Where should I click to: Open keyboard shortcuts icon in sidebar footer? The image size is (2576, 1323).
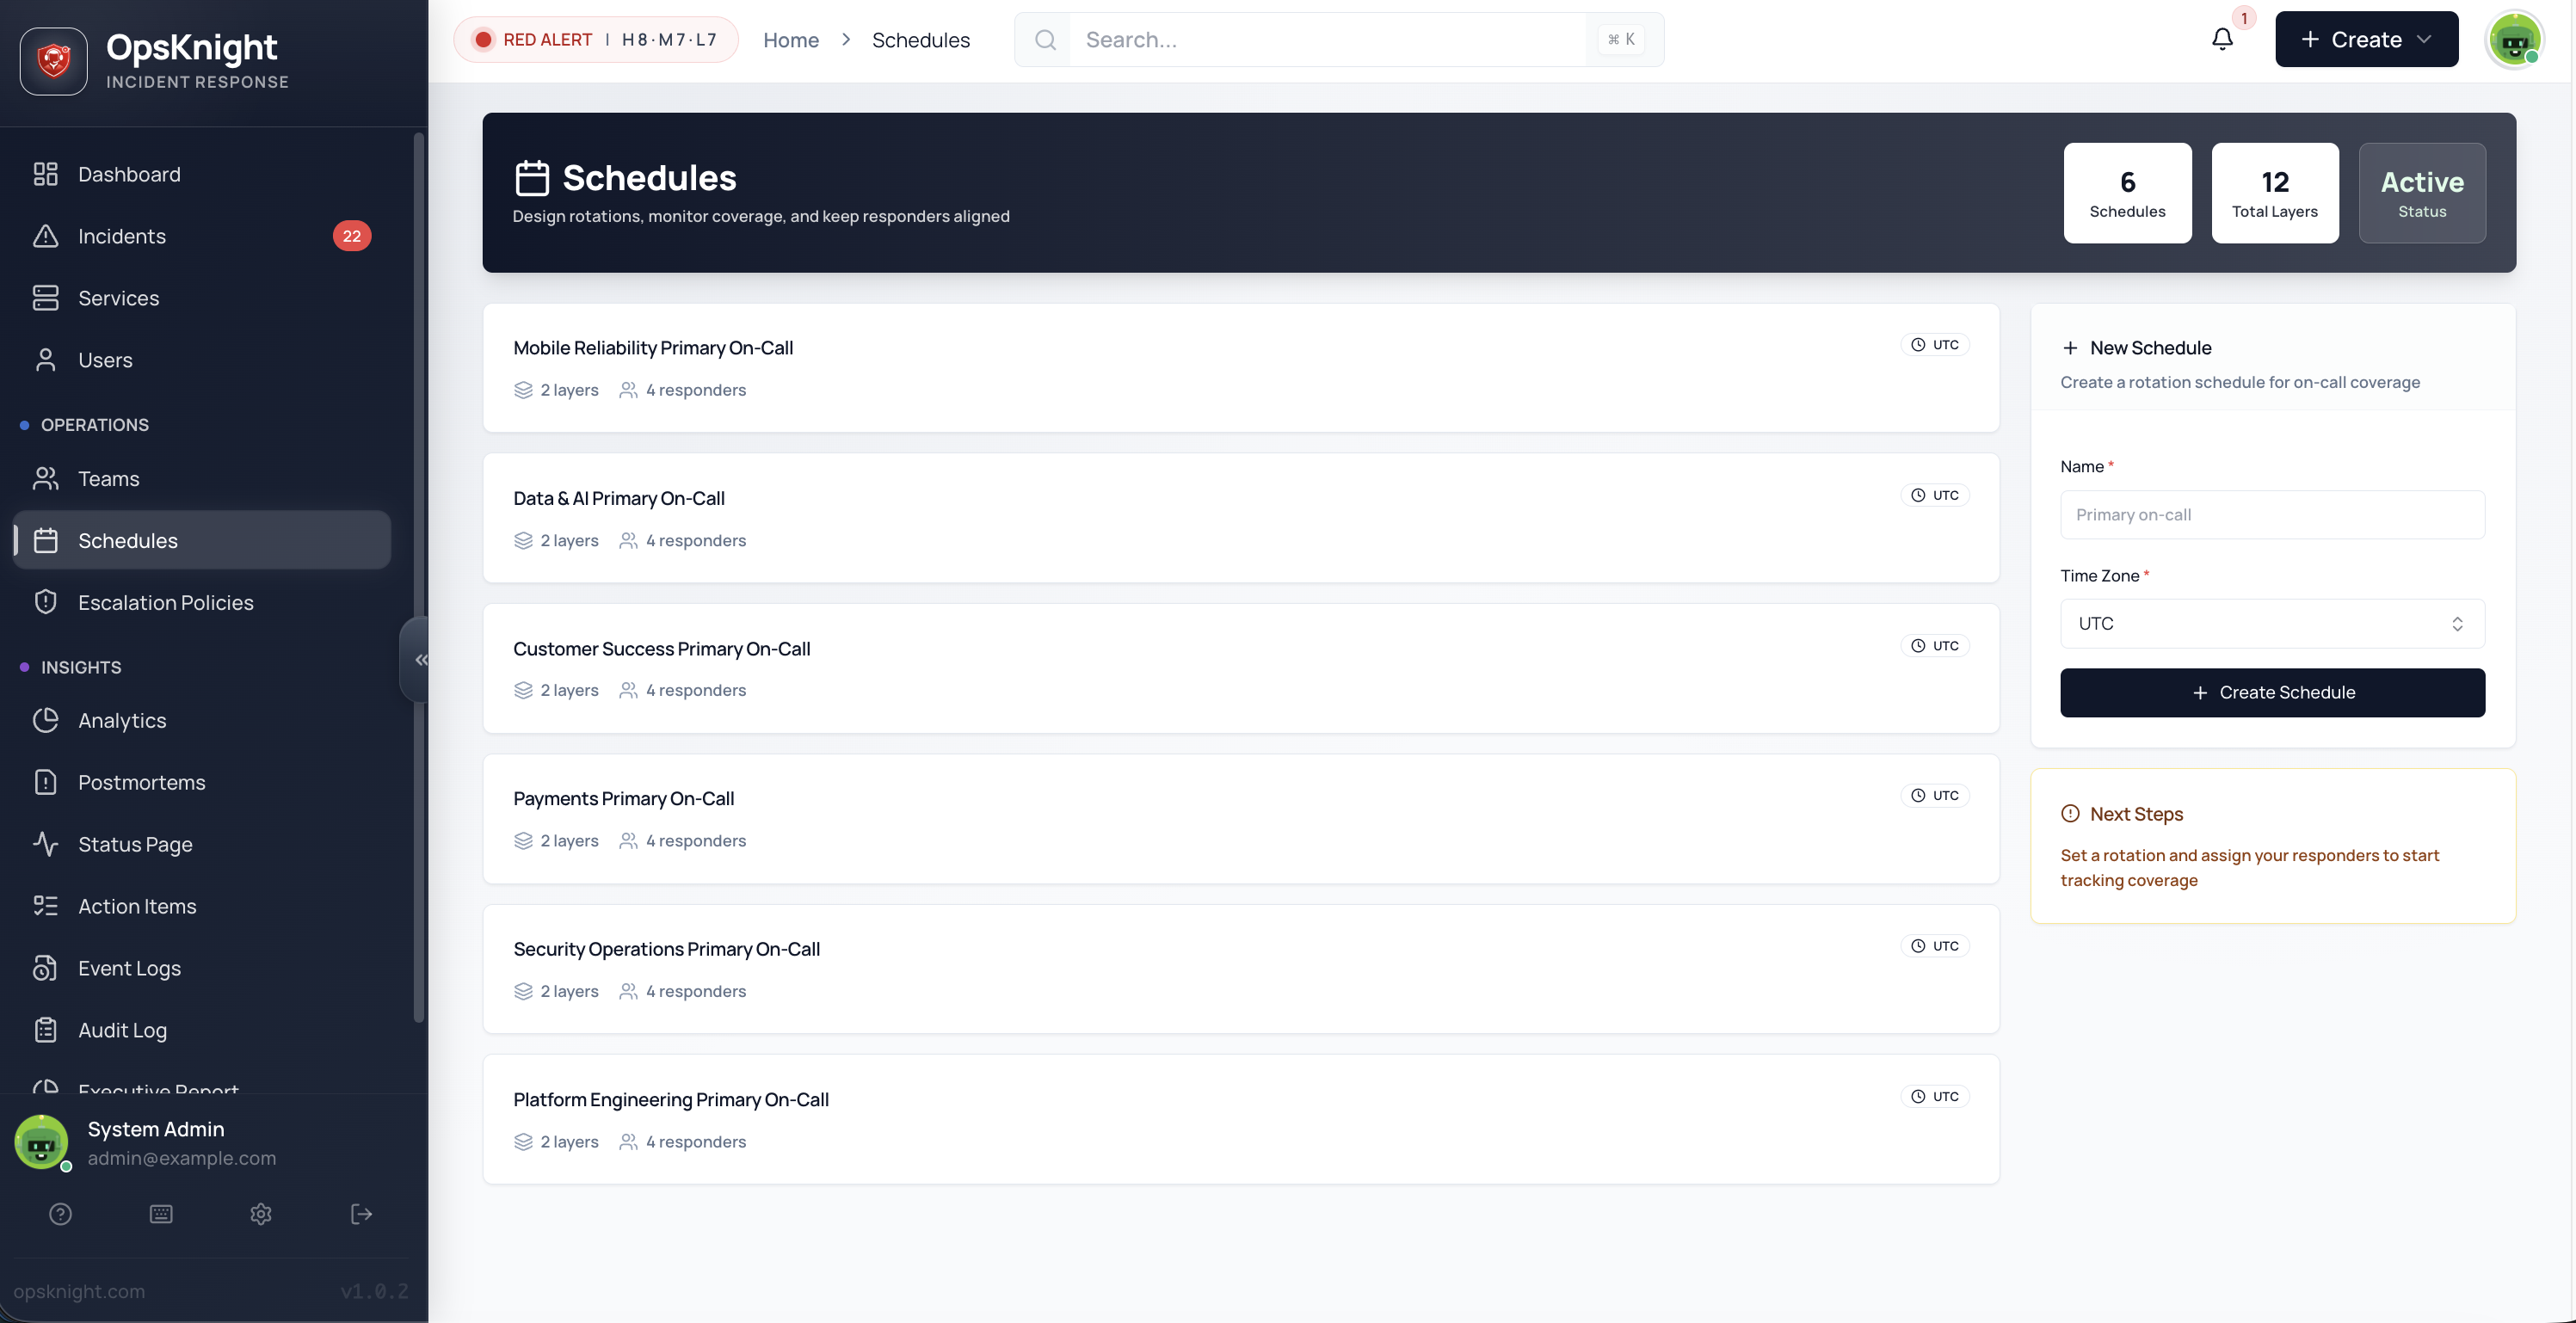161,1213
